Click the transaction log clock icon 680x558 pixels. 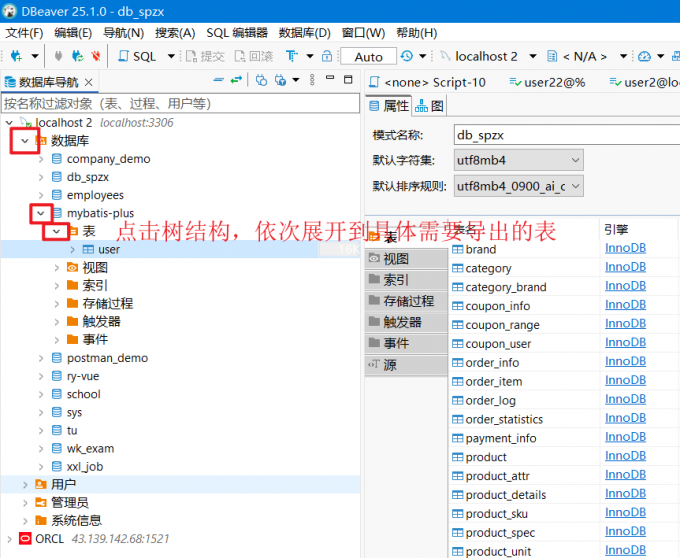pos(407,56)
